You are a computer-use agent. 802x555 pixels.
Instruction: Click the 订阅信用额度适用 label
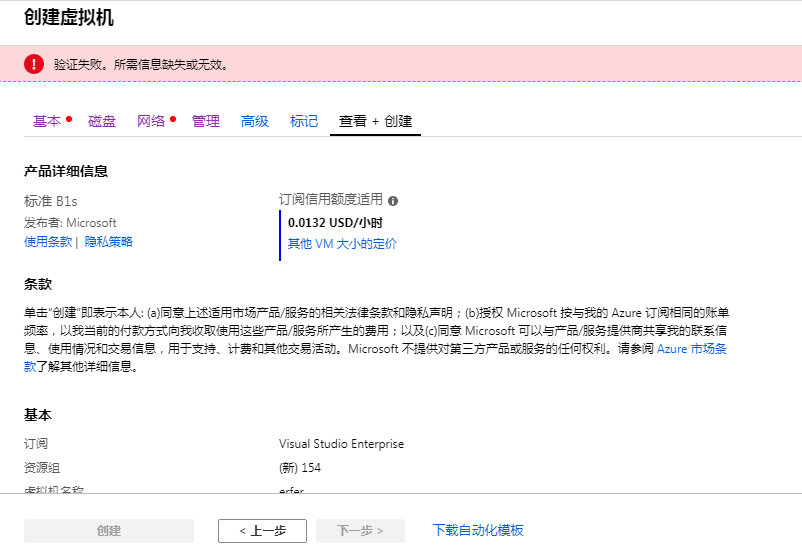point(331,199)
